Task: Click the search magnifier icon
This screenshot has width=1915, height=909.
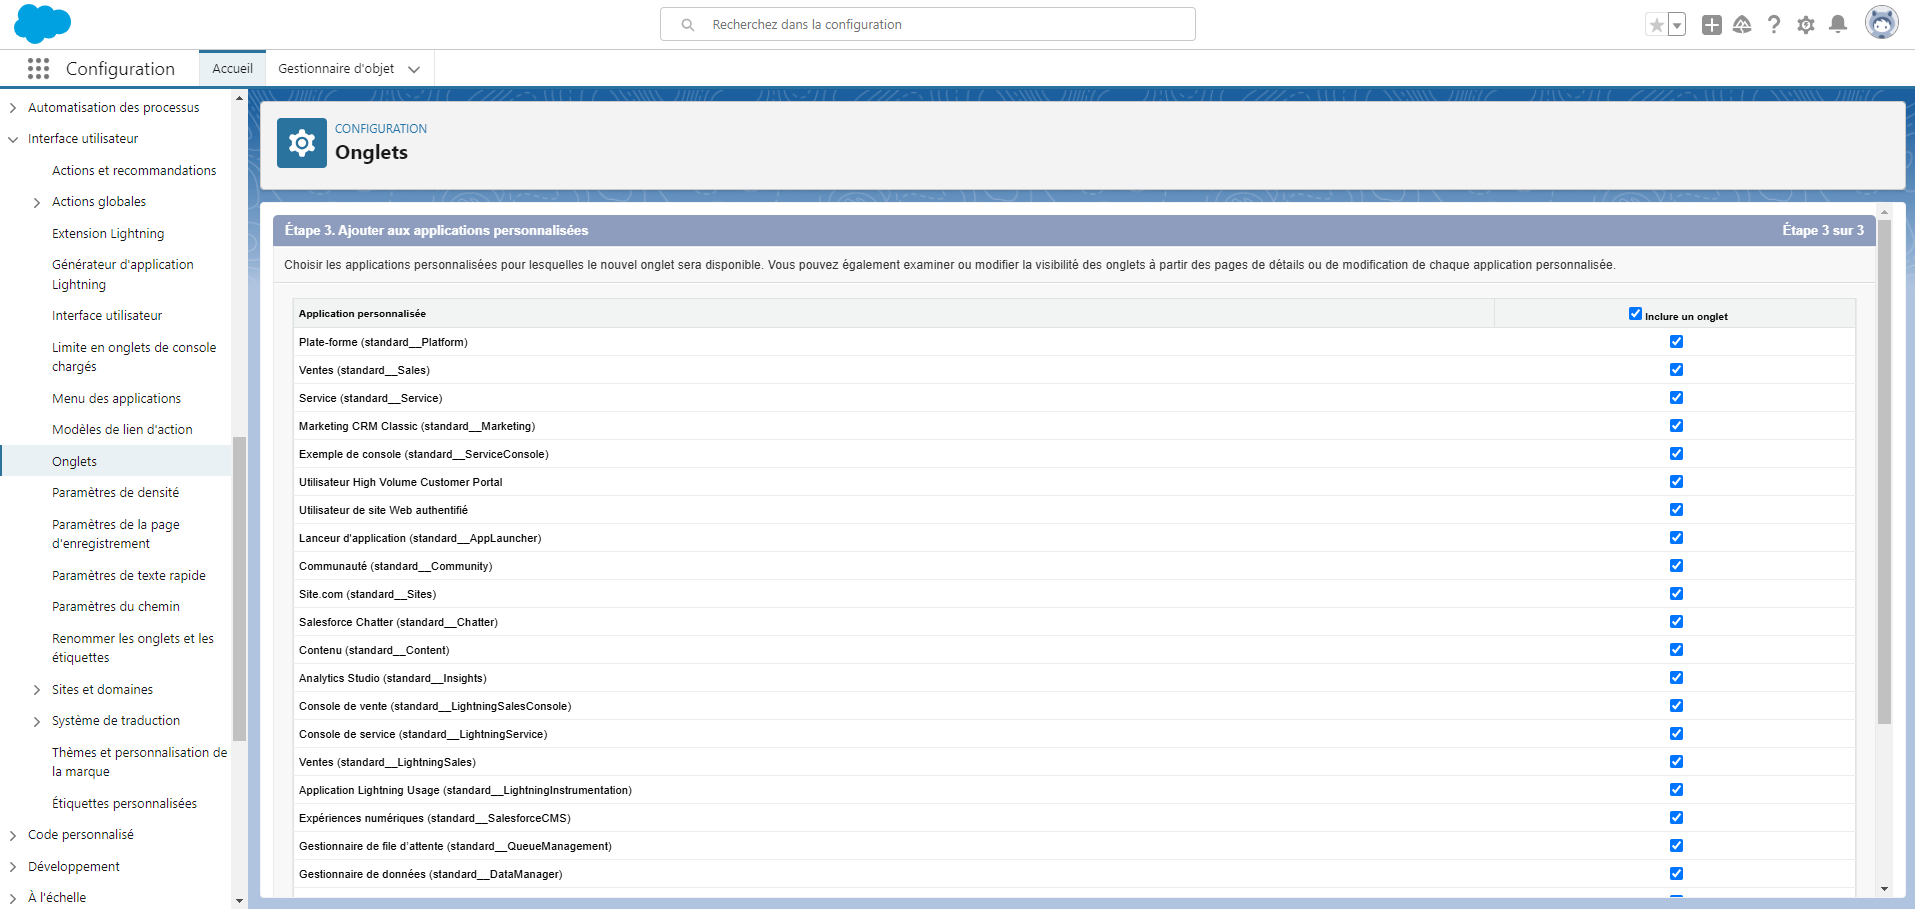Action: [688, 25]
